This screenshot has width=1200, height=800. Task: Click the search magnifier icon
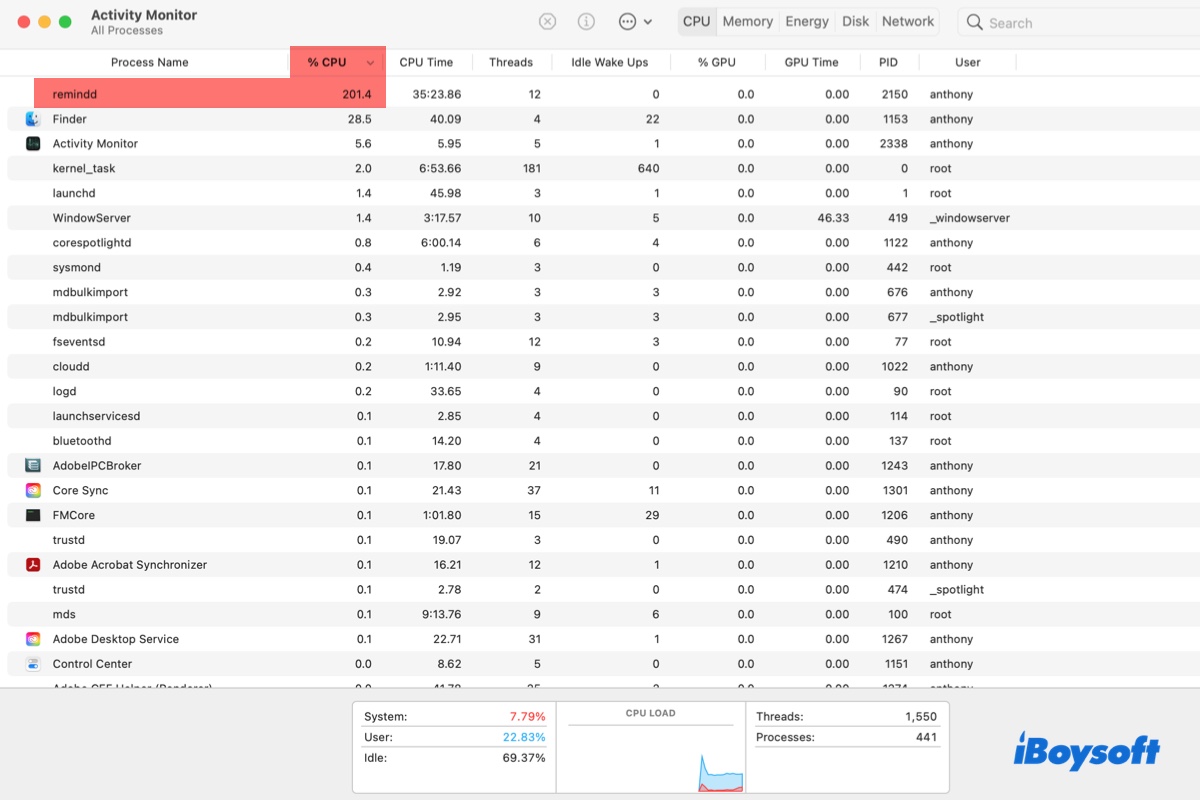[x=975, y=22]
